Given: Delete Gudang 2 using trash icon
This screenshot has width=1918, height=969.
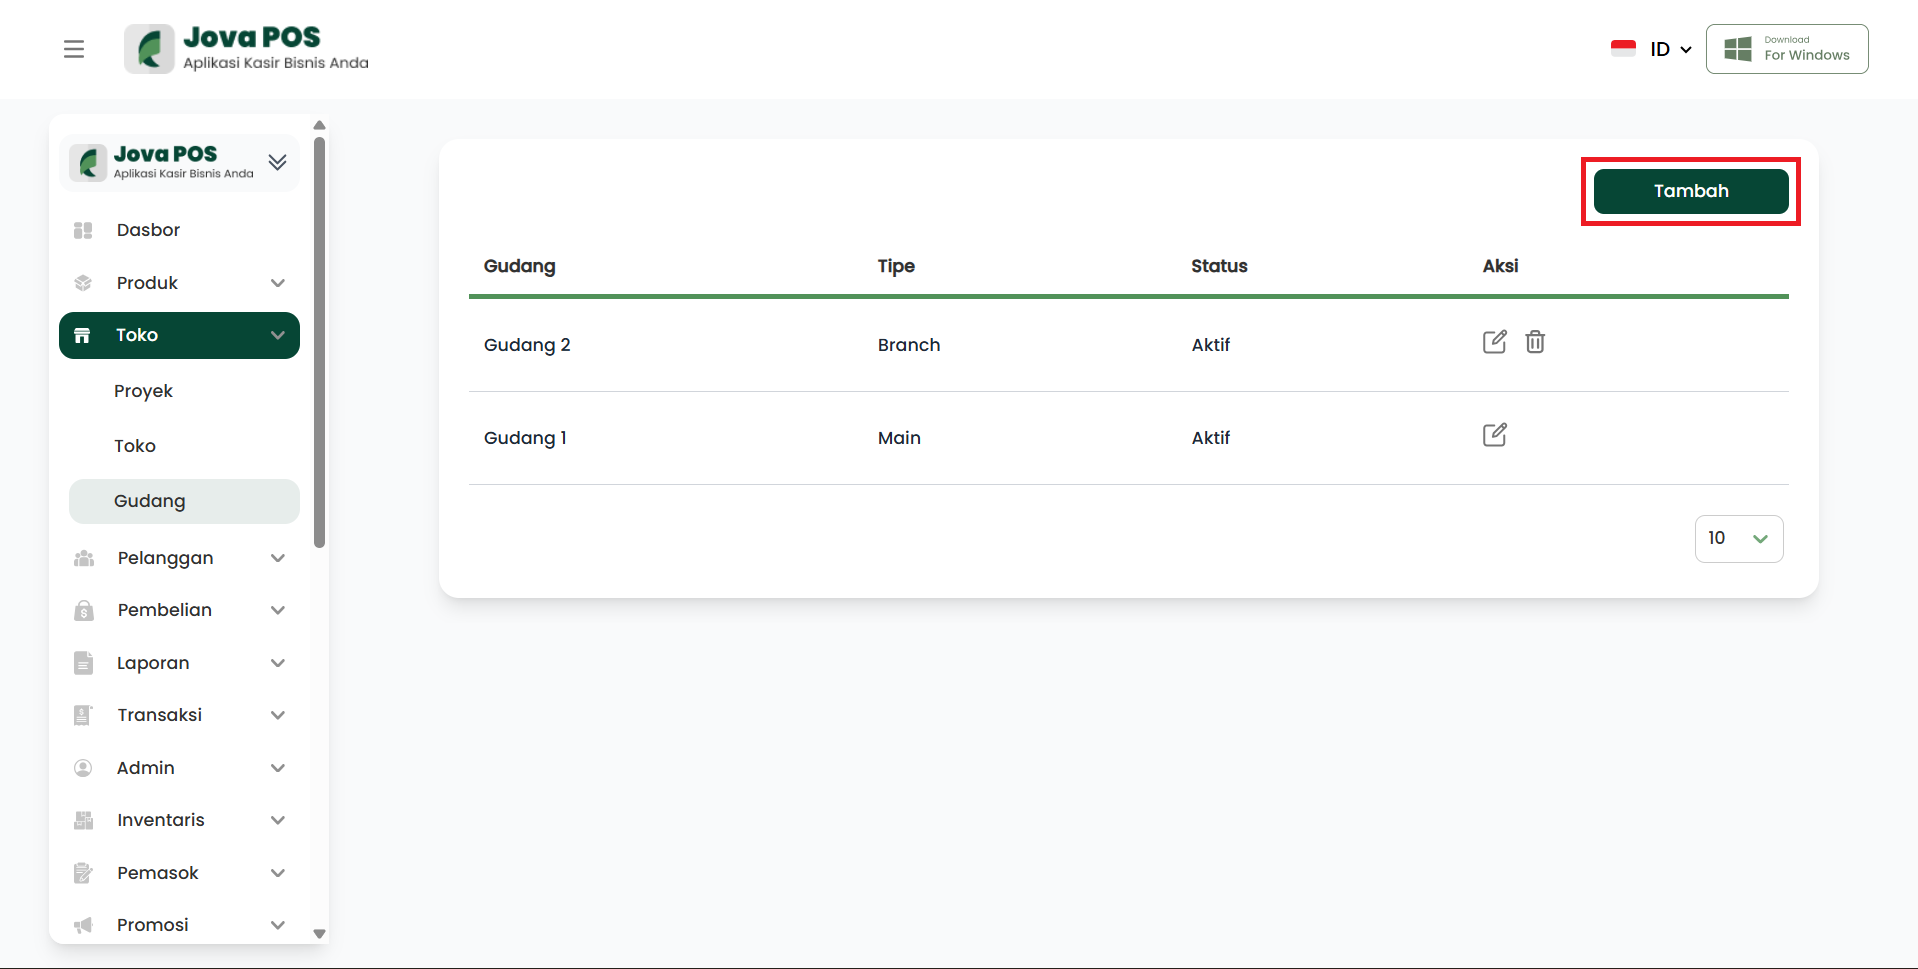Looking at the screenshot, I should pos(1535,342).
